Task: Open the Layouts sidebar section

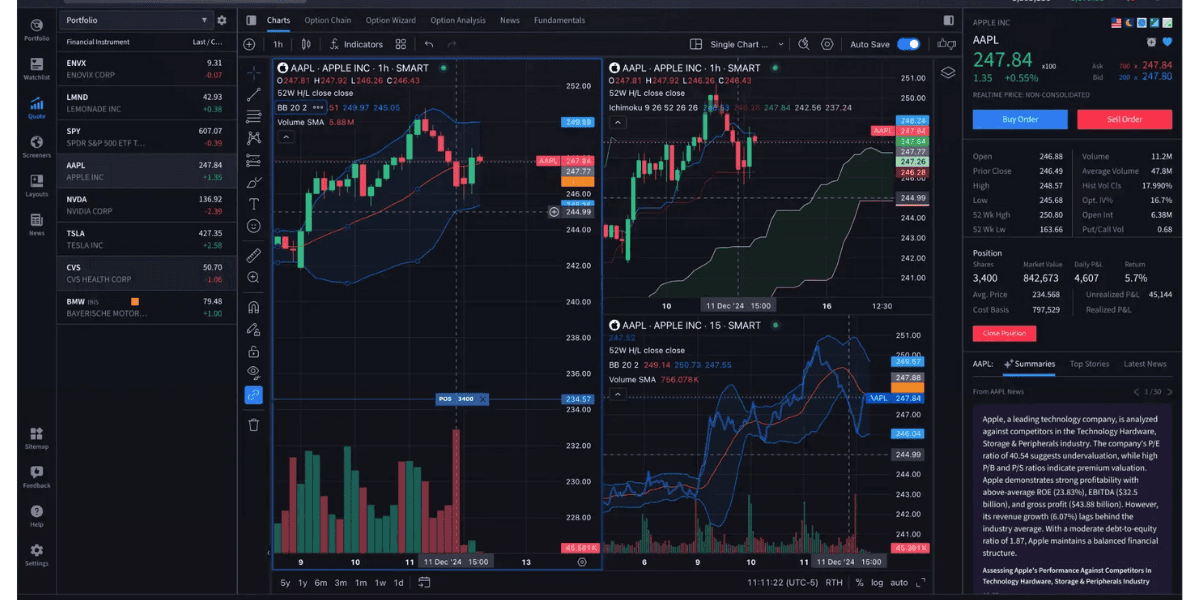Action: click(36, 185)
